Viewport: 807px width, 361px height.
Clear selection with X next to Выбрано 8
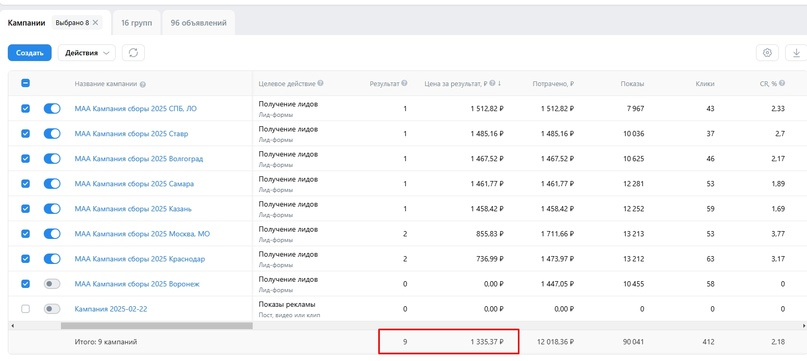(95, 23)
